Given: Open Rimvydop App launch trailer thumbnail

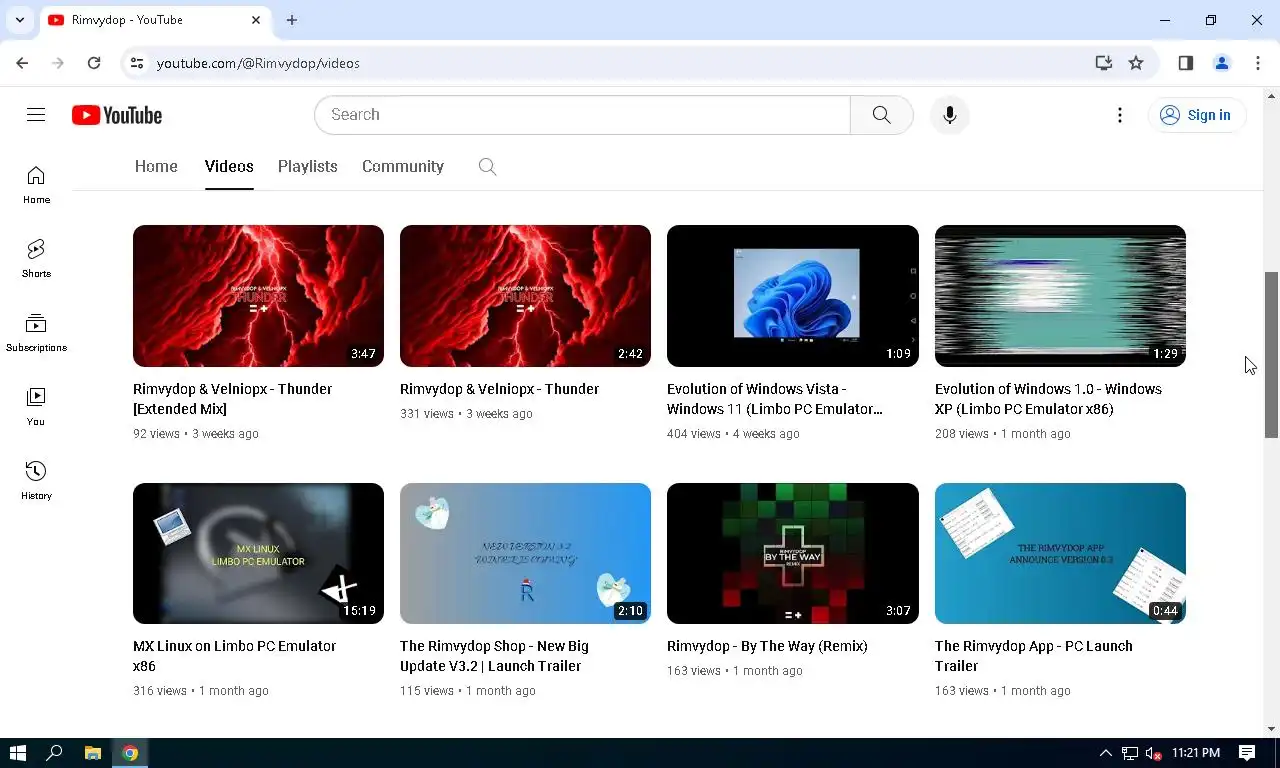Looking at the screenshot, I should point(1060,554).
